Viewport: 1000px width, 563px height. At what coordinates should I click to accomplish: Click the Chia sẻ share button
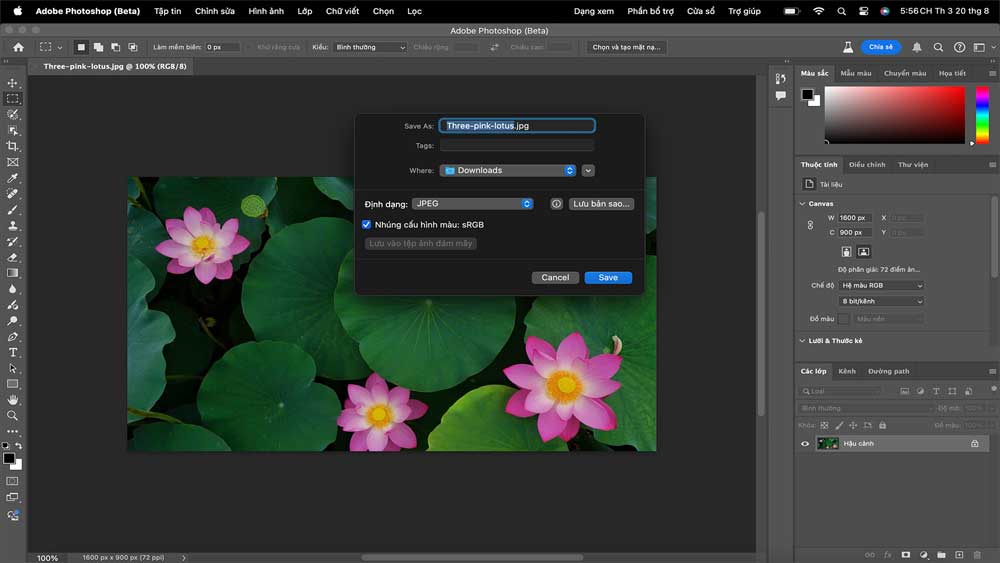point(881,47)
